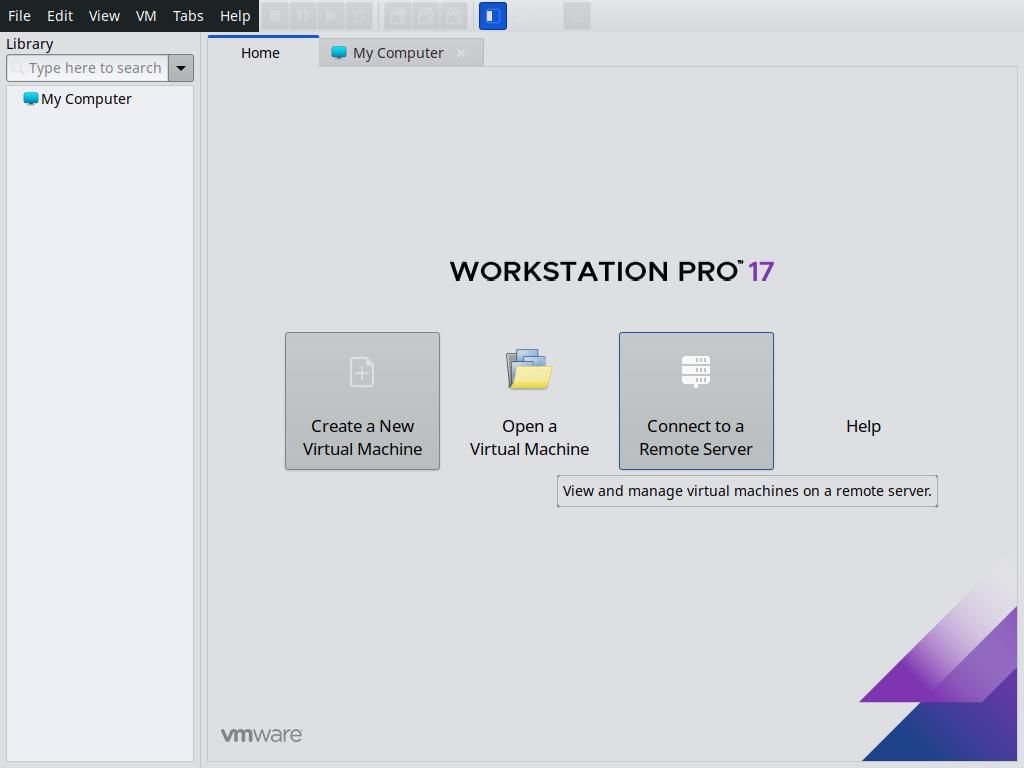The width and height of the screenshot is (1024, 768).
Task: Click the suspend (pause) toolbar icon
Action: tap(303, 16)
